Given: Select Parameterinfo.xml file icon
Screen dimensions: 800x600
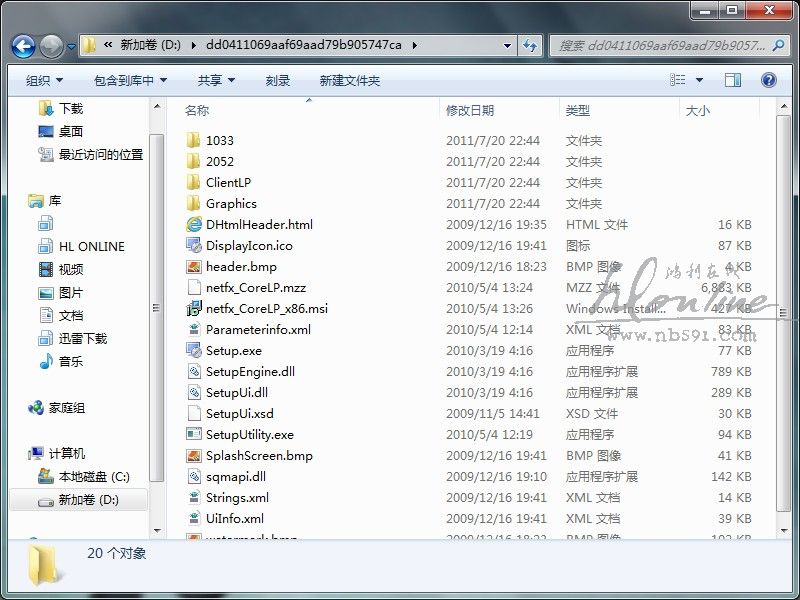Looking at the screenshot, I should (194, 329).
